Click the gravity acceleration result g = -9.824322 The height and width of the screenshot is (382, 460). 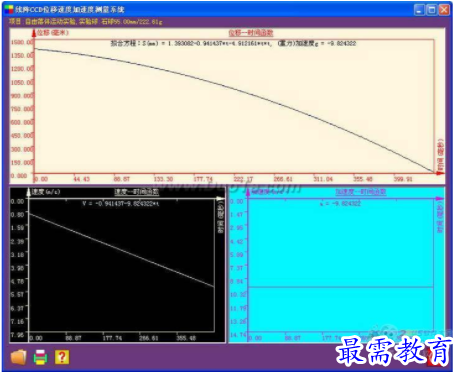tap(317, 43)
